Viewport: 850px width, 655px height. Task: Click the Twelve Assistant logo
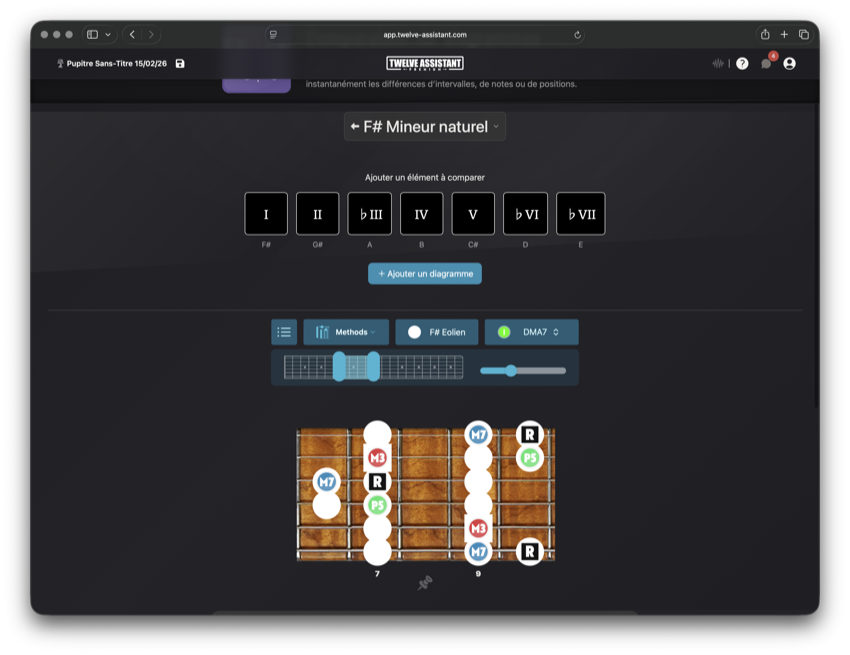(x=425, y=63)
